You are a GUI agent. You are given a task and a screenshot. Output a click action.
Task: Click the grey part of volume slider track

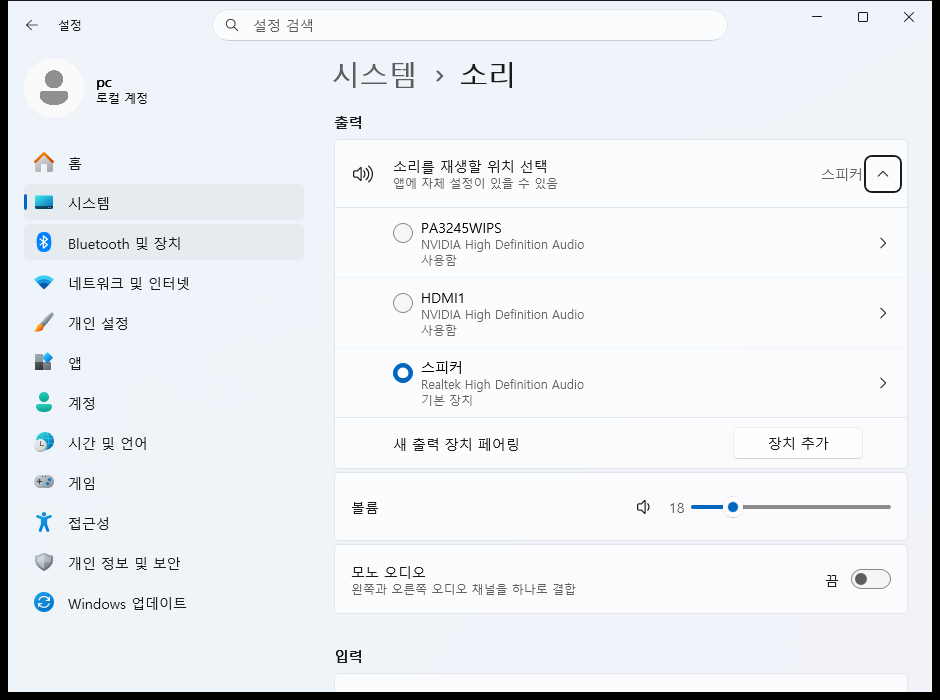coord(815,507)
